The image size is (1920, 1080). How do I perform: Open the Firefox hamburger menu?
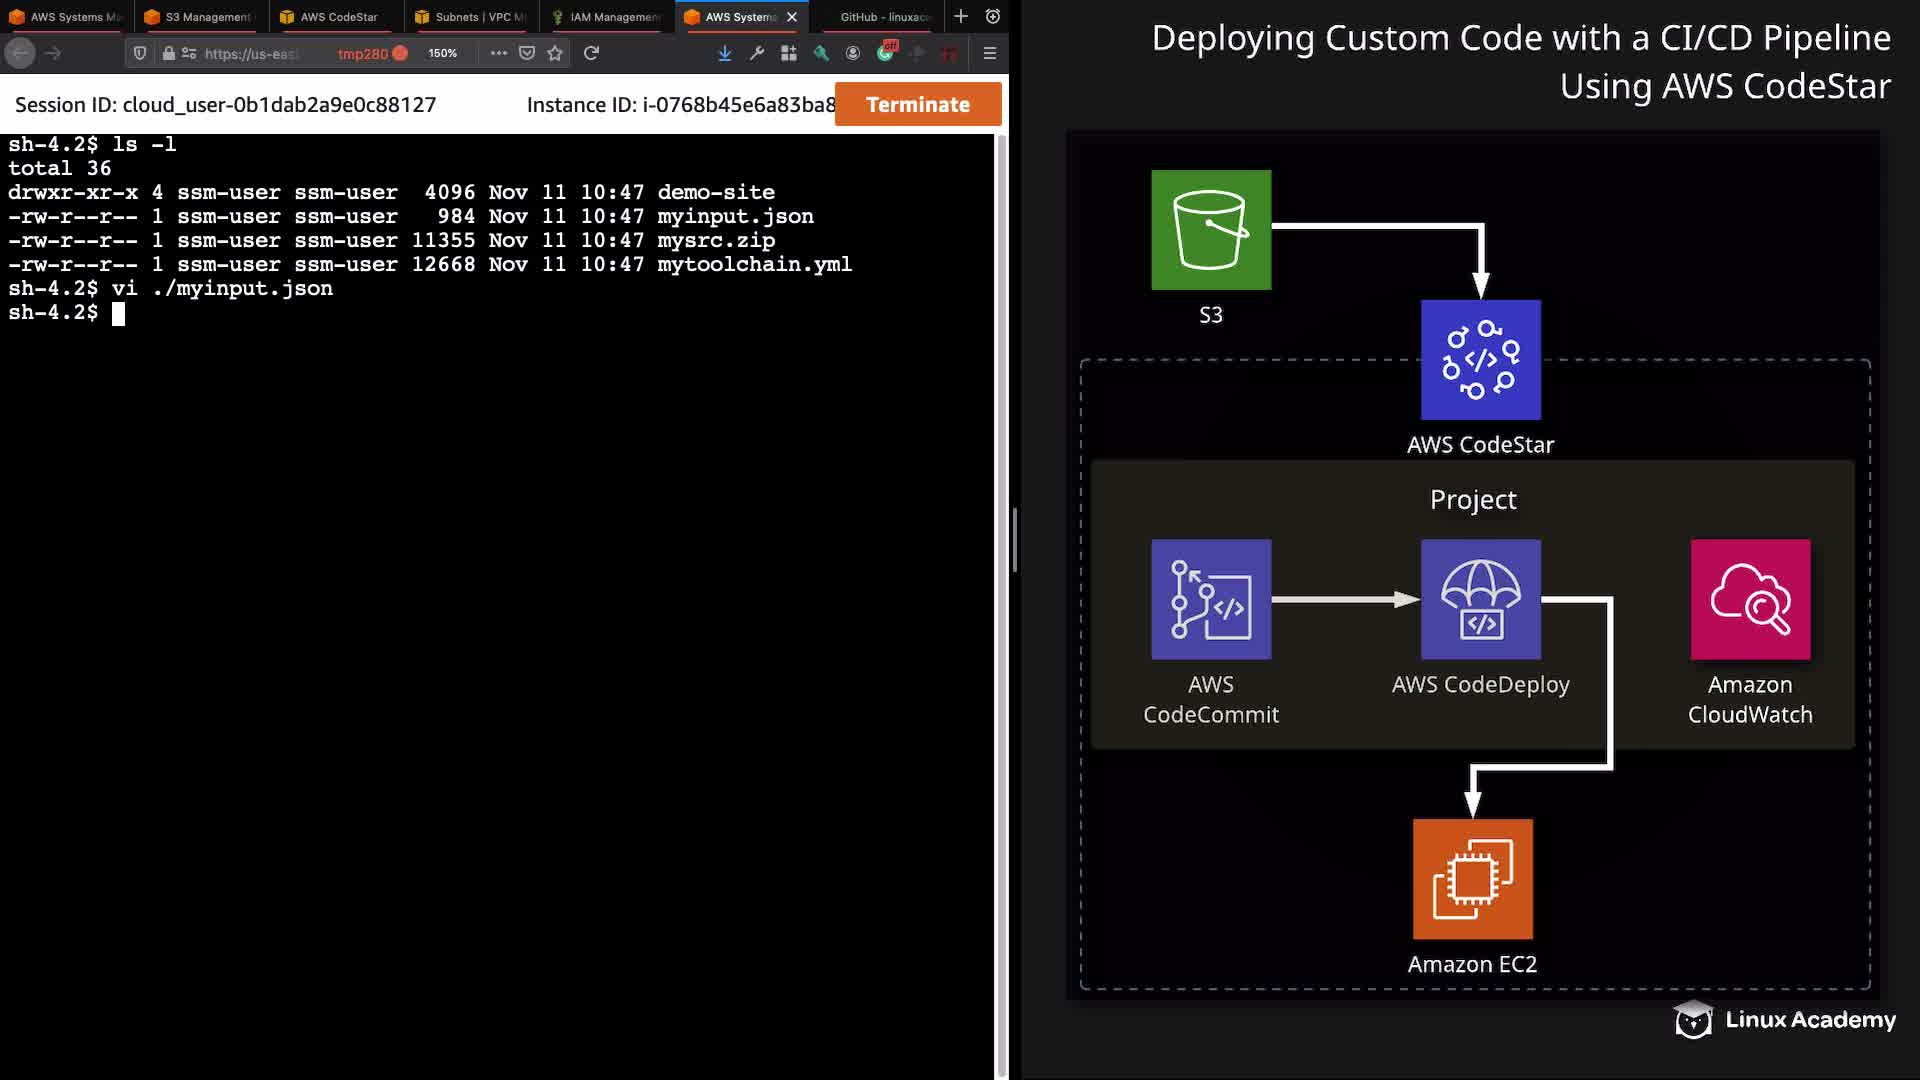989,53
